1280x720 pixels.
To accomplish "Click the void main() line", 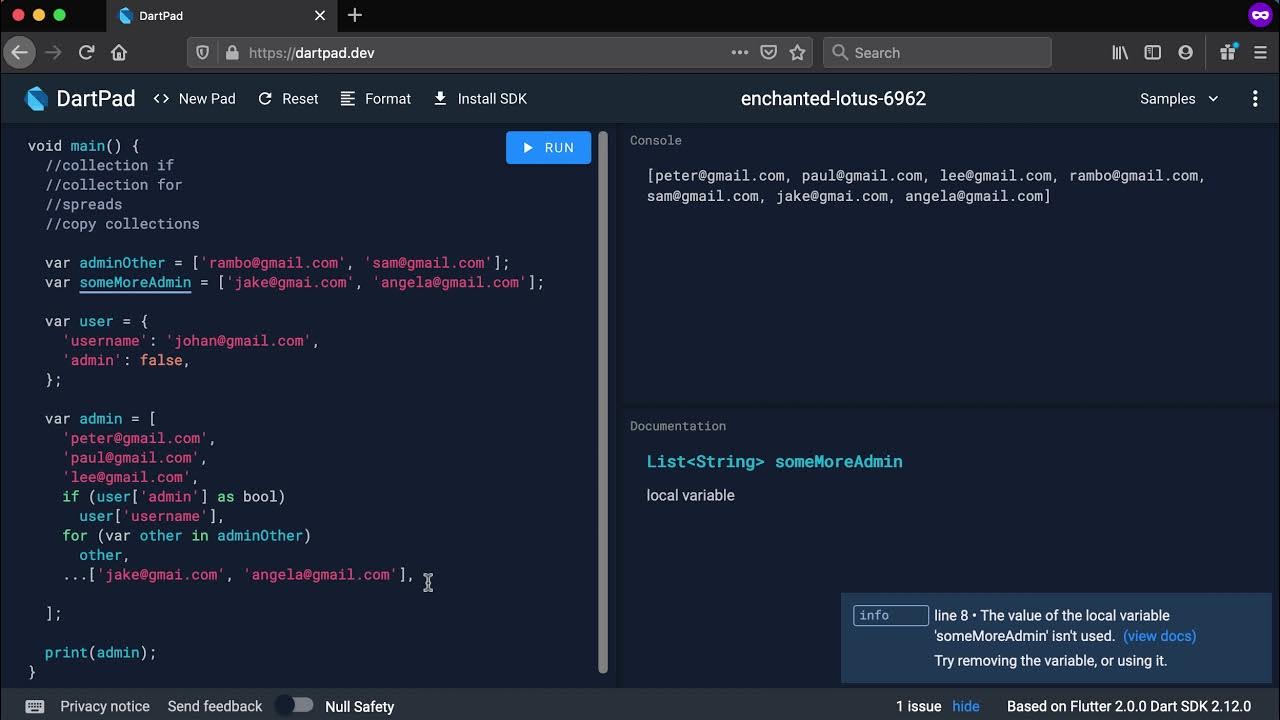I will point(84,146).
